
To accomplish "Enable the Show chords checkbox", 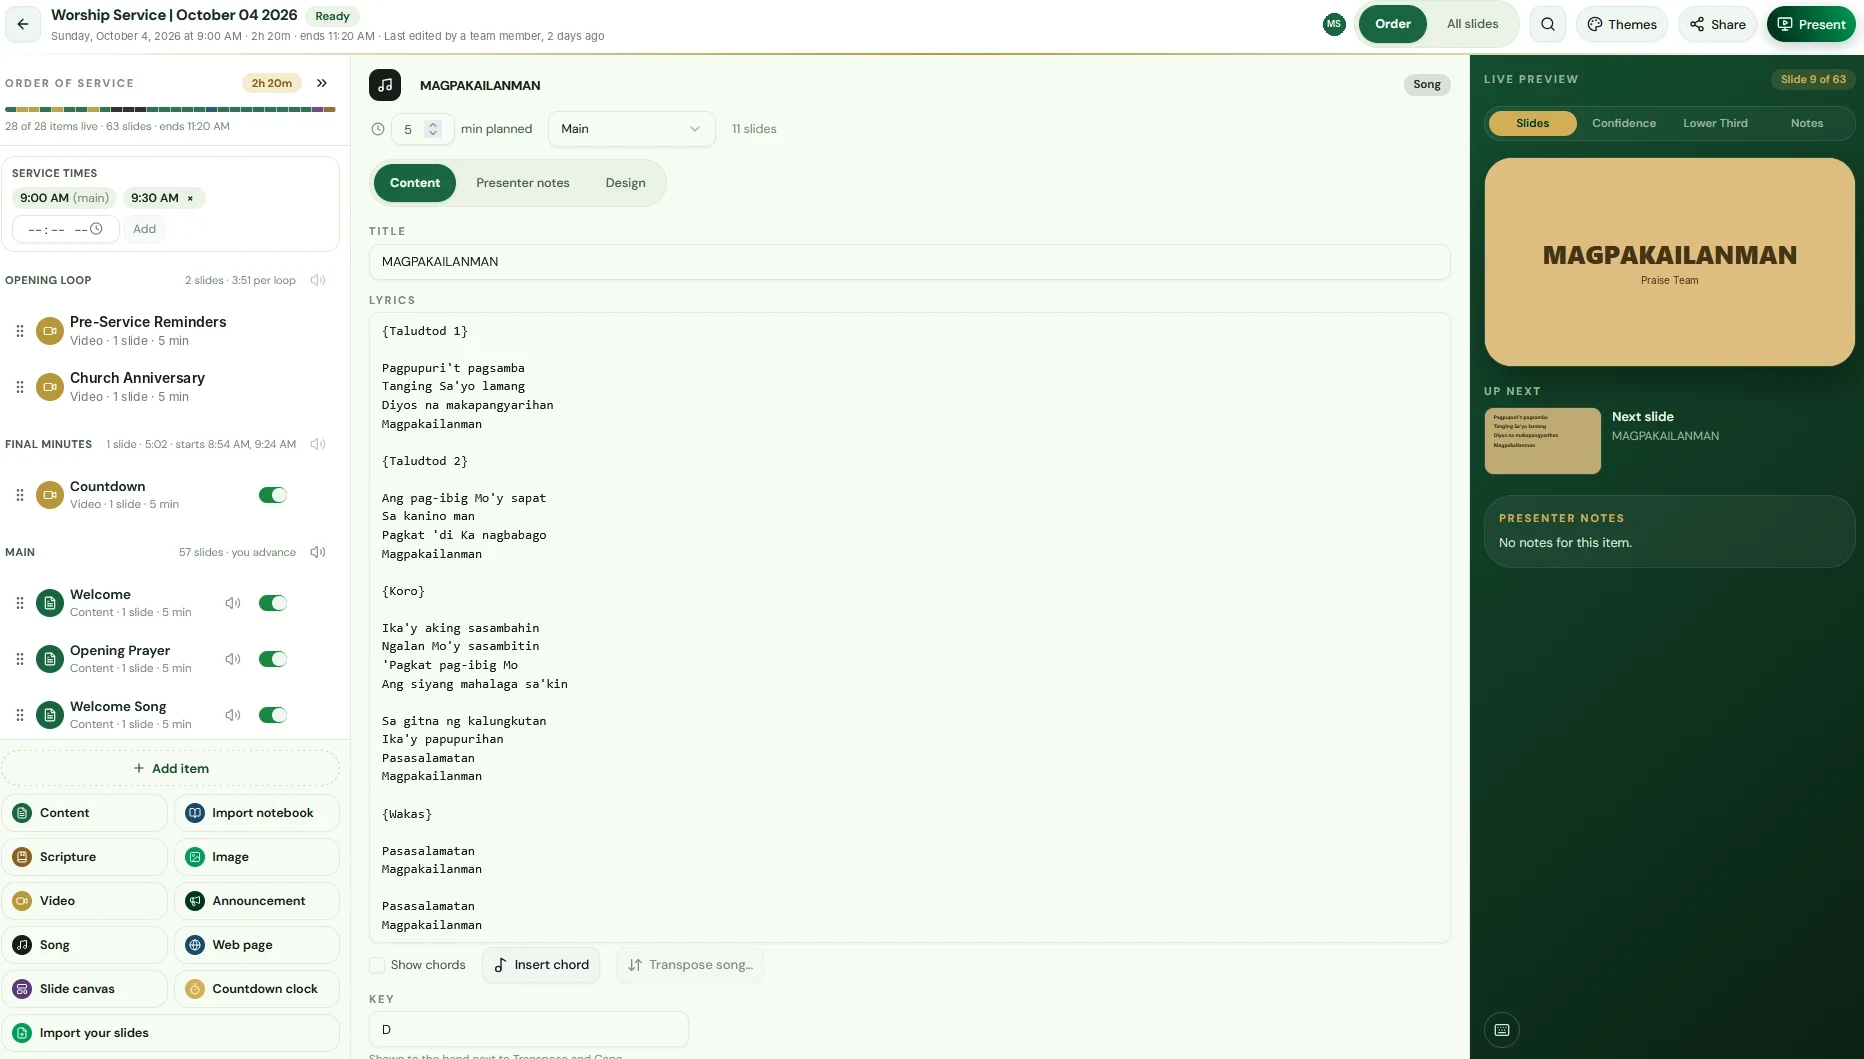I will 377,965.
